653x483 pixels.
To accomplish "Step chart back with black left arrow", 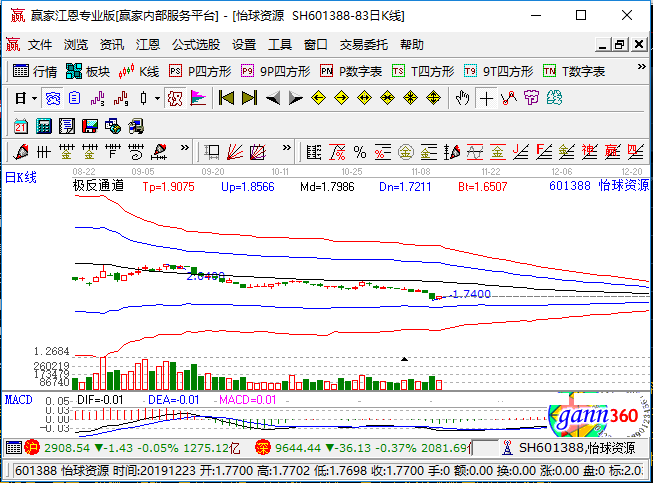I will tap(273, 99).
